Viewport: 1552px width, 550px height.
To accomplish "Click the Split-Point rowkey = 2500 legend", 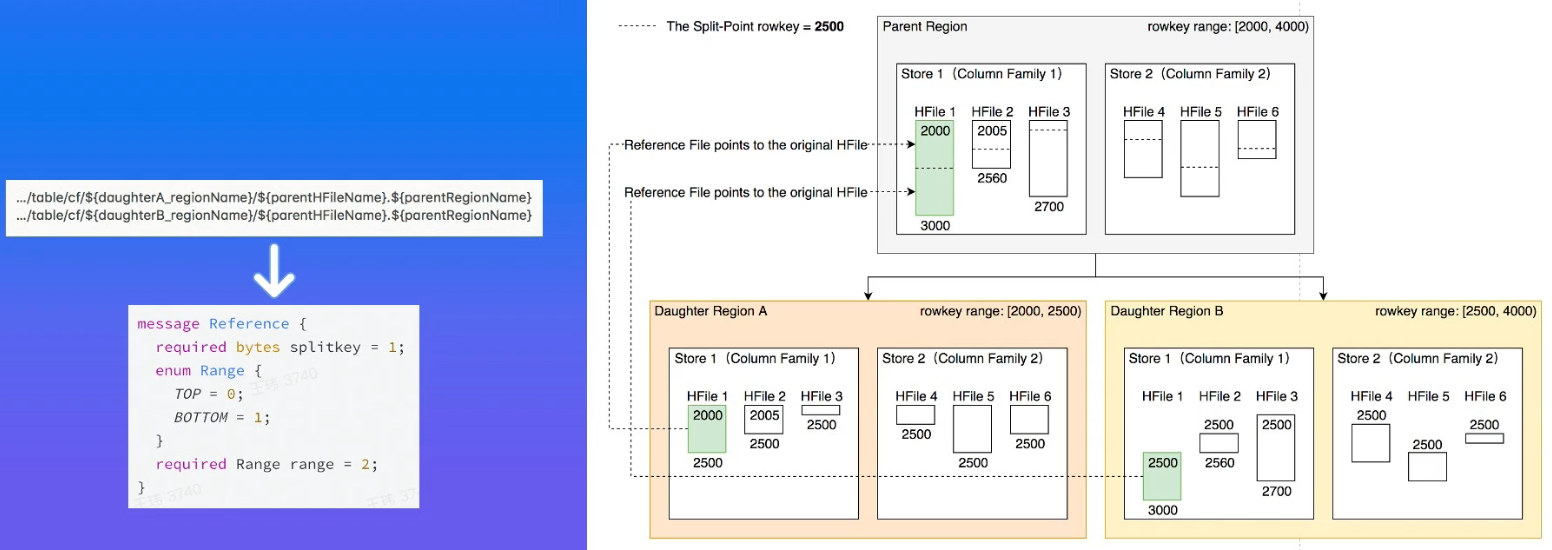I will [731, 27].
